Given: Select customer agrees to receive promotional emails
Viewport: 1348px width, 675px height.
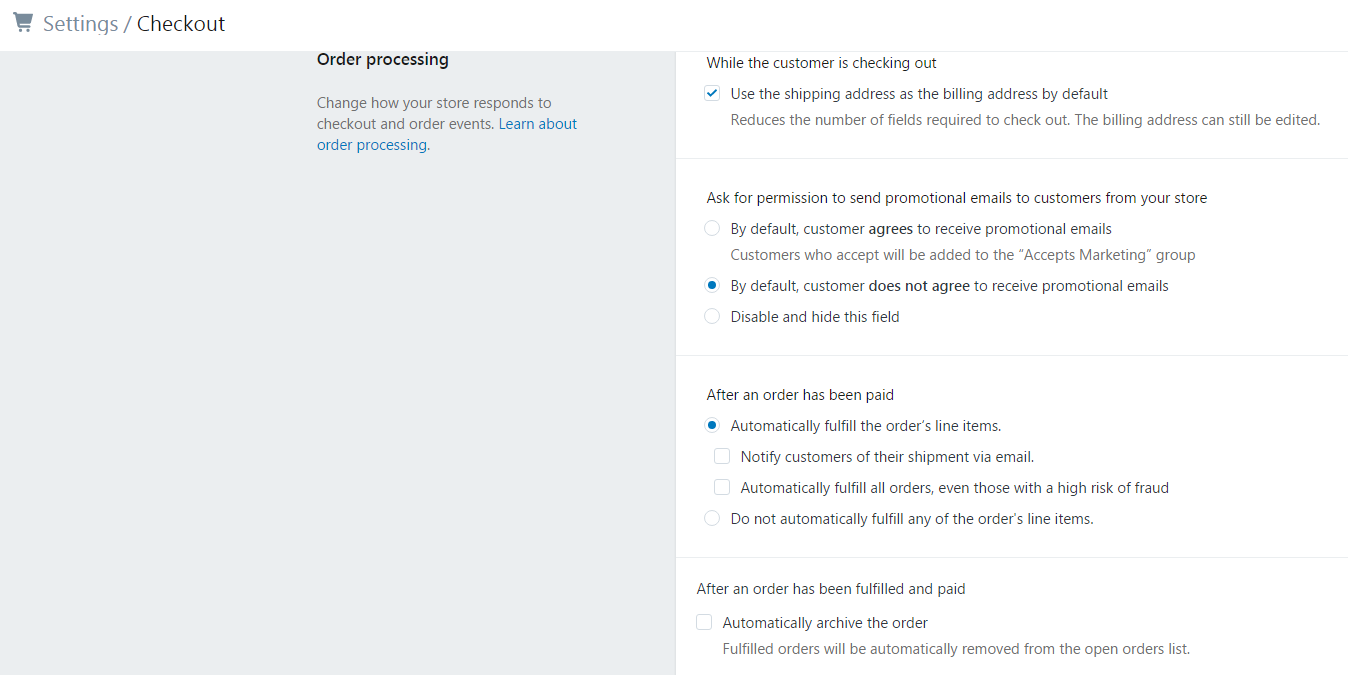Looking at the screenshot, I should pos(712,229).
